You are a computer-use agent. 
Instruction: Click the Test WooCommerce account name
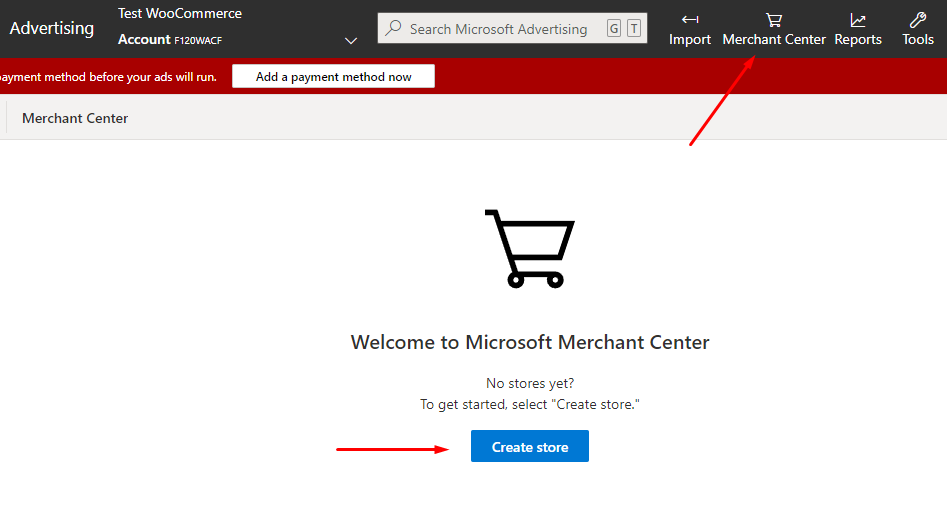point(180,13)
